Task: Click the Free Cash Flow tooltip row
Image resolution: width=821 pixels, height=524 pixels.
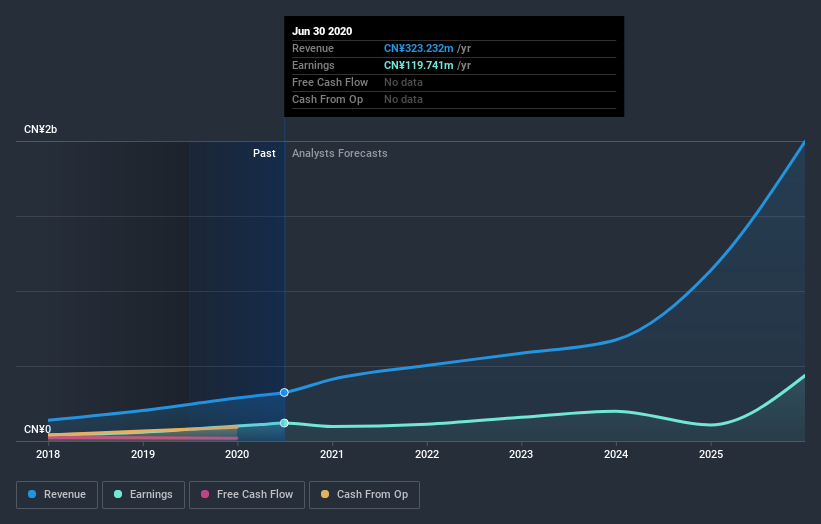Action: pos(454,83)
